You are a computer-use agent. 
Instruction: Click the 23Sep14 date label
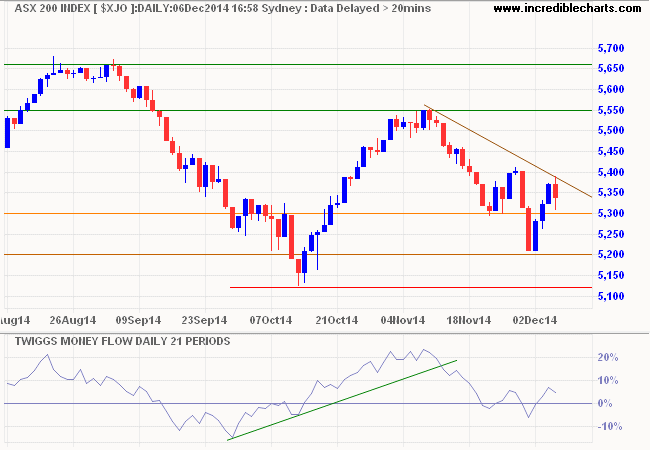point(204,320)
